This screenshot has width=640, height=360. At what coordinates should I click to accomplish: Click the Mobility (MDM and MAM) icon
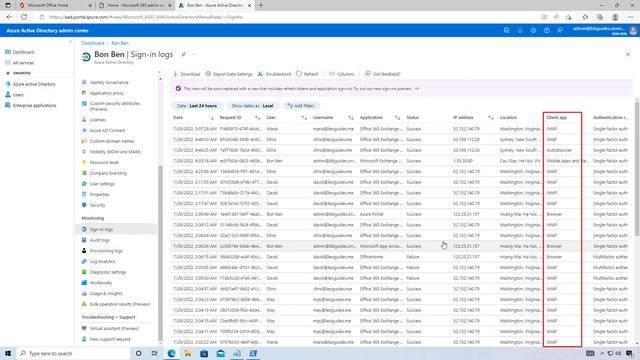pyautogui.click(x=84, y=151)
